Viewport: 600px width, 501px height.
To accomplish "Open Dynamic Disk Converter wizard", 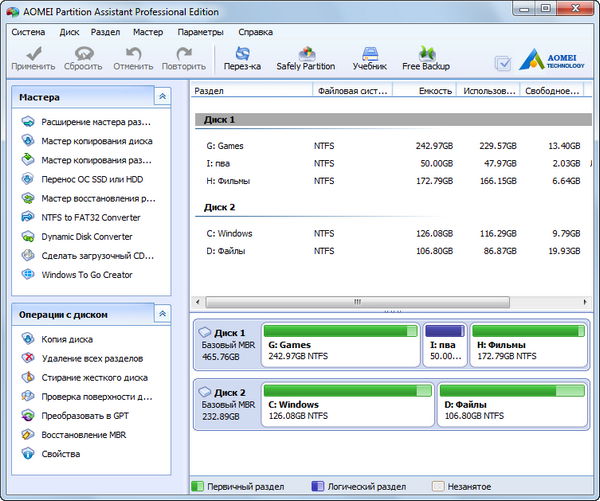I will pyautogui.click(x=86, y=236).
